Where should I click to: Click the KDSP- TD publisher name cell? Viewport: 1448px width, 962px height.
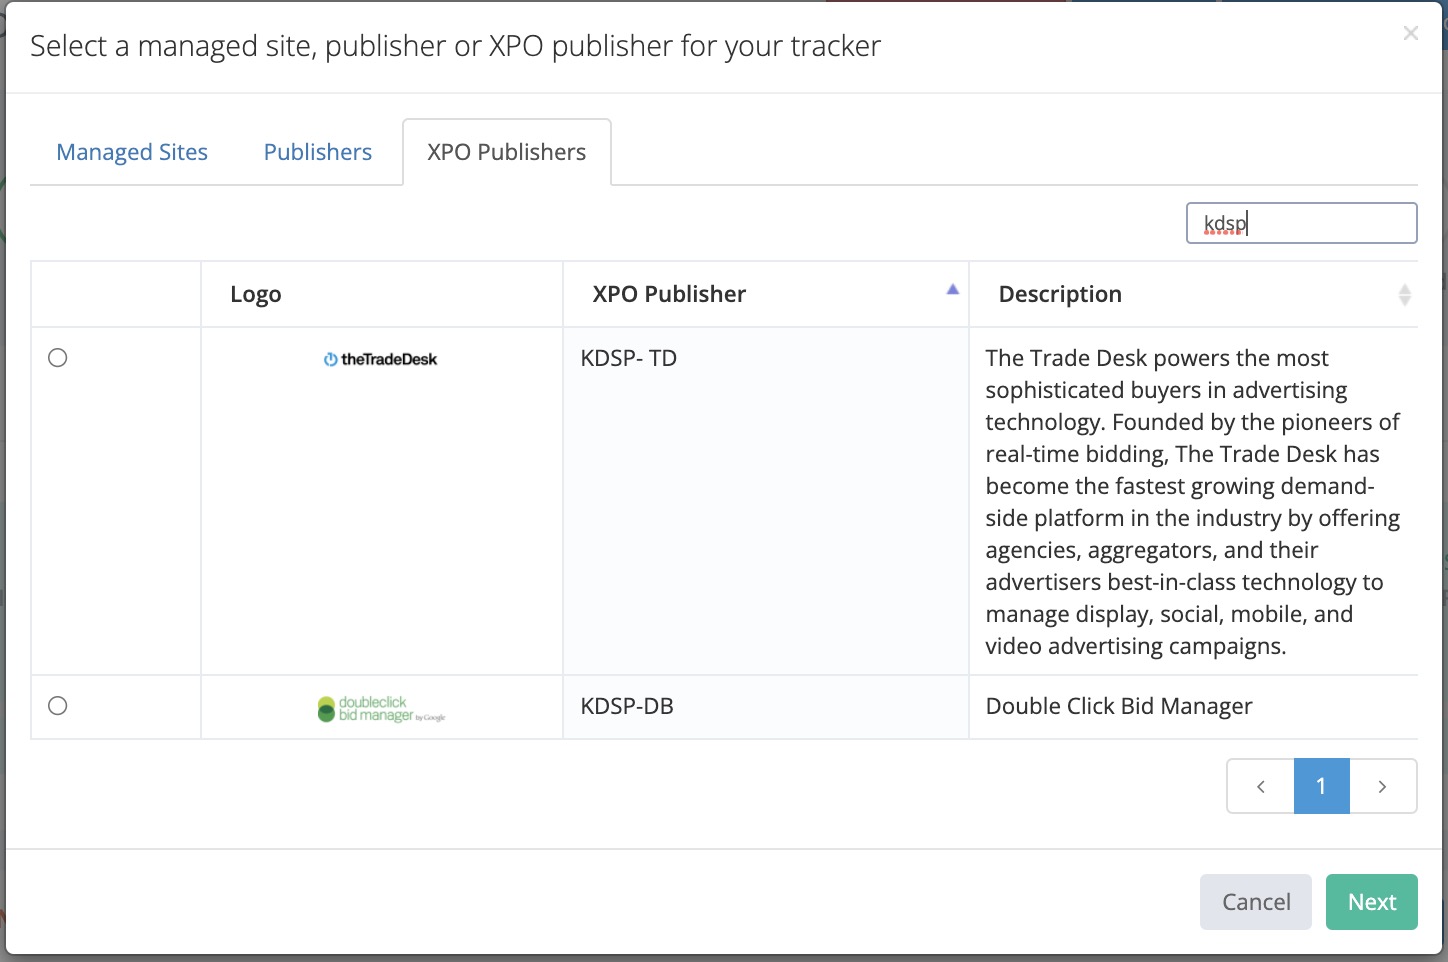coord(629,358)
